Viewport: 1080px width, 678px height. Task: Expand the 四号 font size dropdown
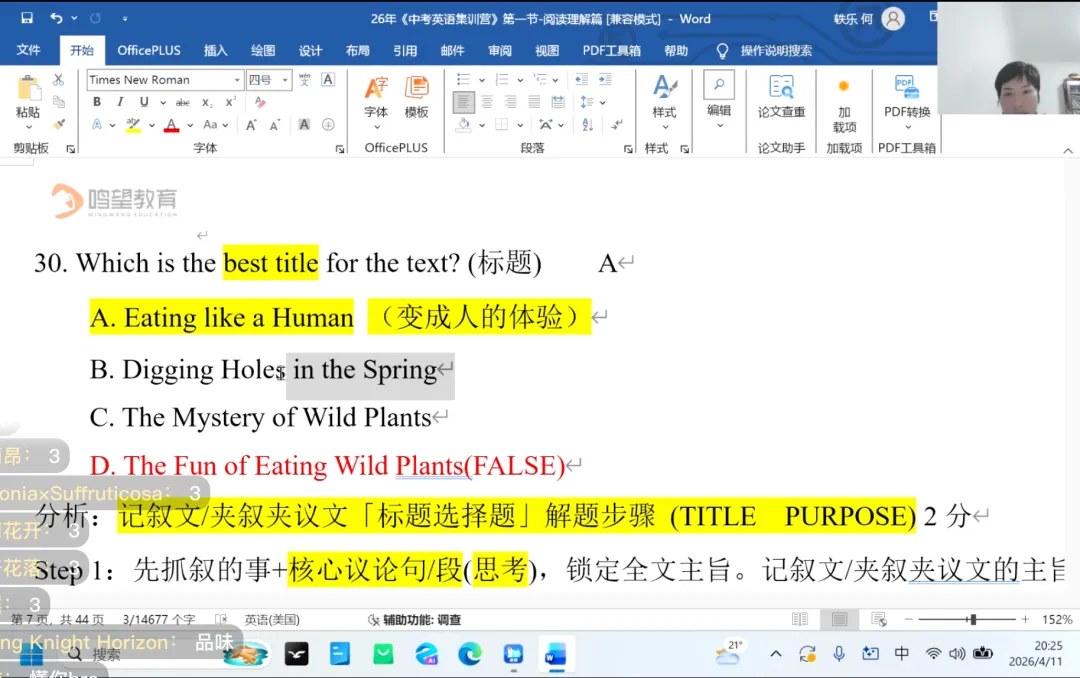coord(286,79)
